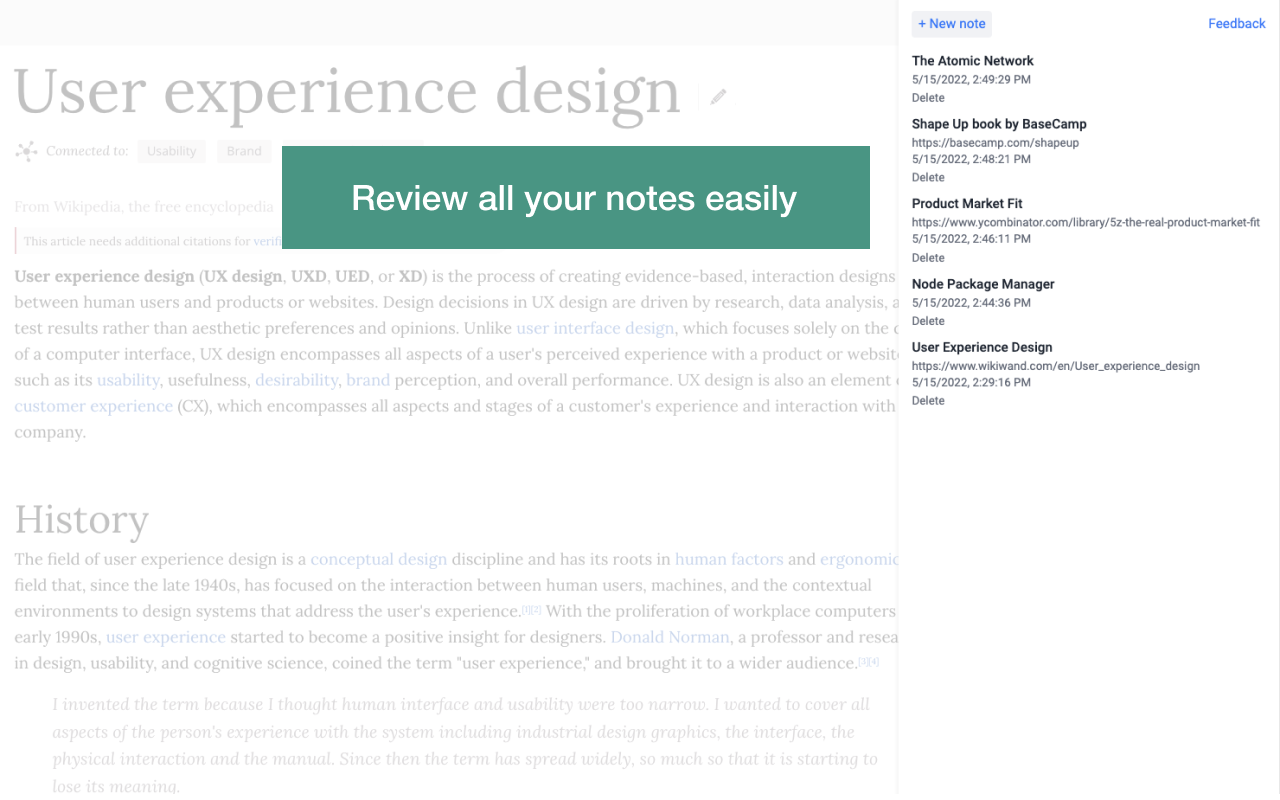Click the timestamp 5/15/2022, 2:49:29 PM
1280x800 pixels.
[971, 79]
